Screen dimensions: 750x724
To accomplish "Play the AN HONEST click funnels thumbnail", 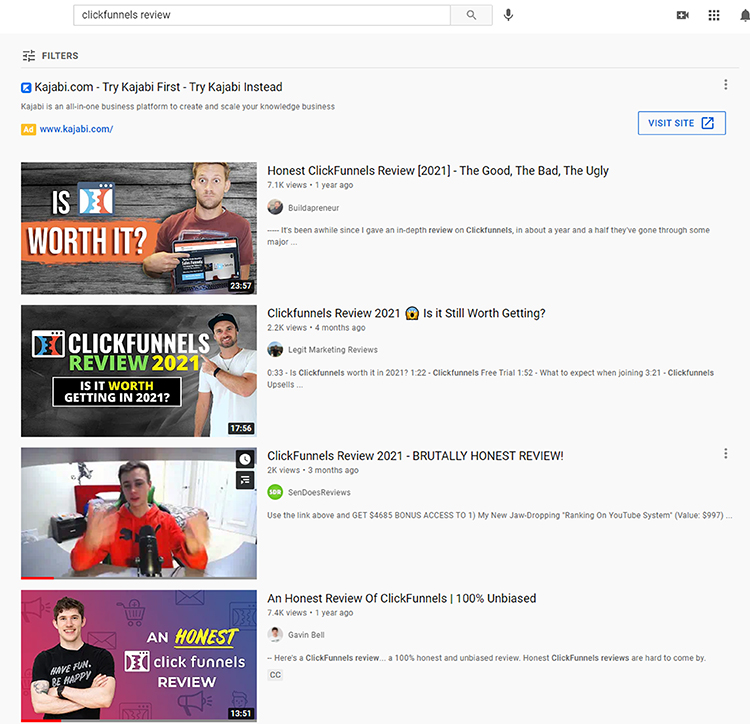I will (x=139, y=656).
